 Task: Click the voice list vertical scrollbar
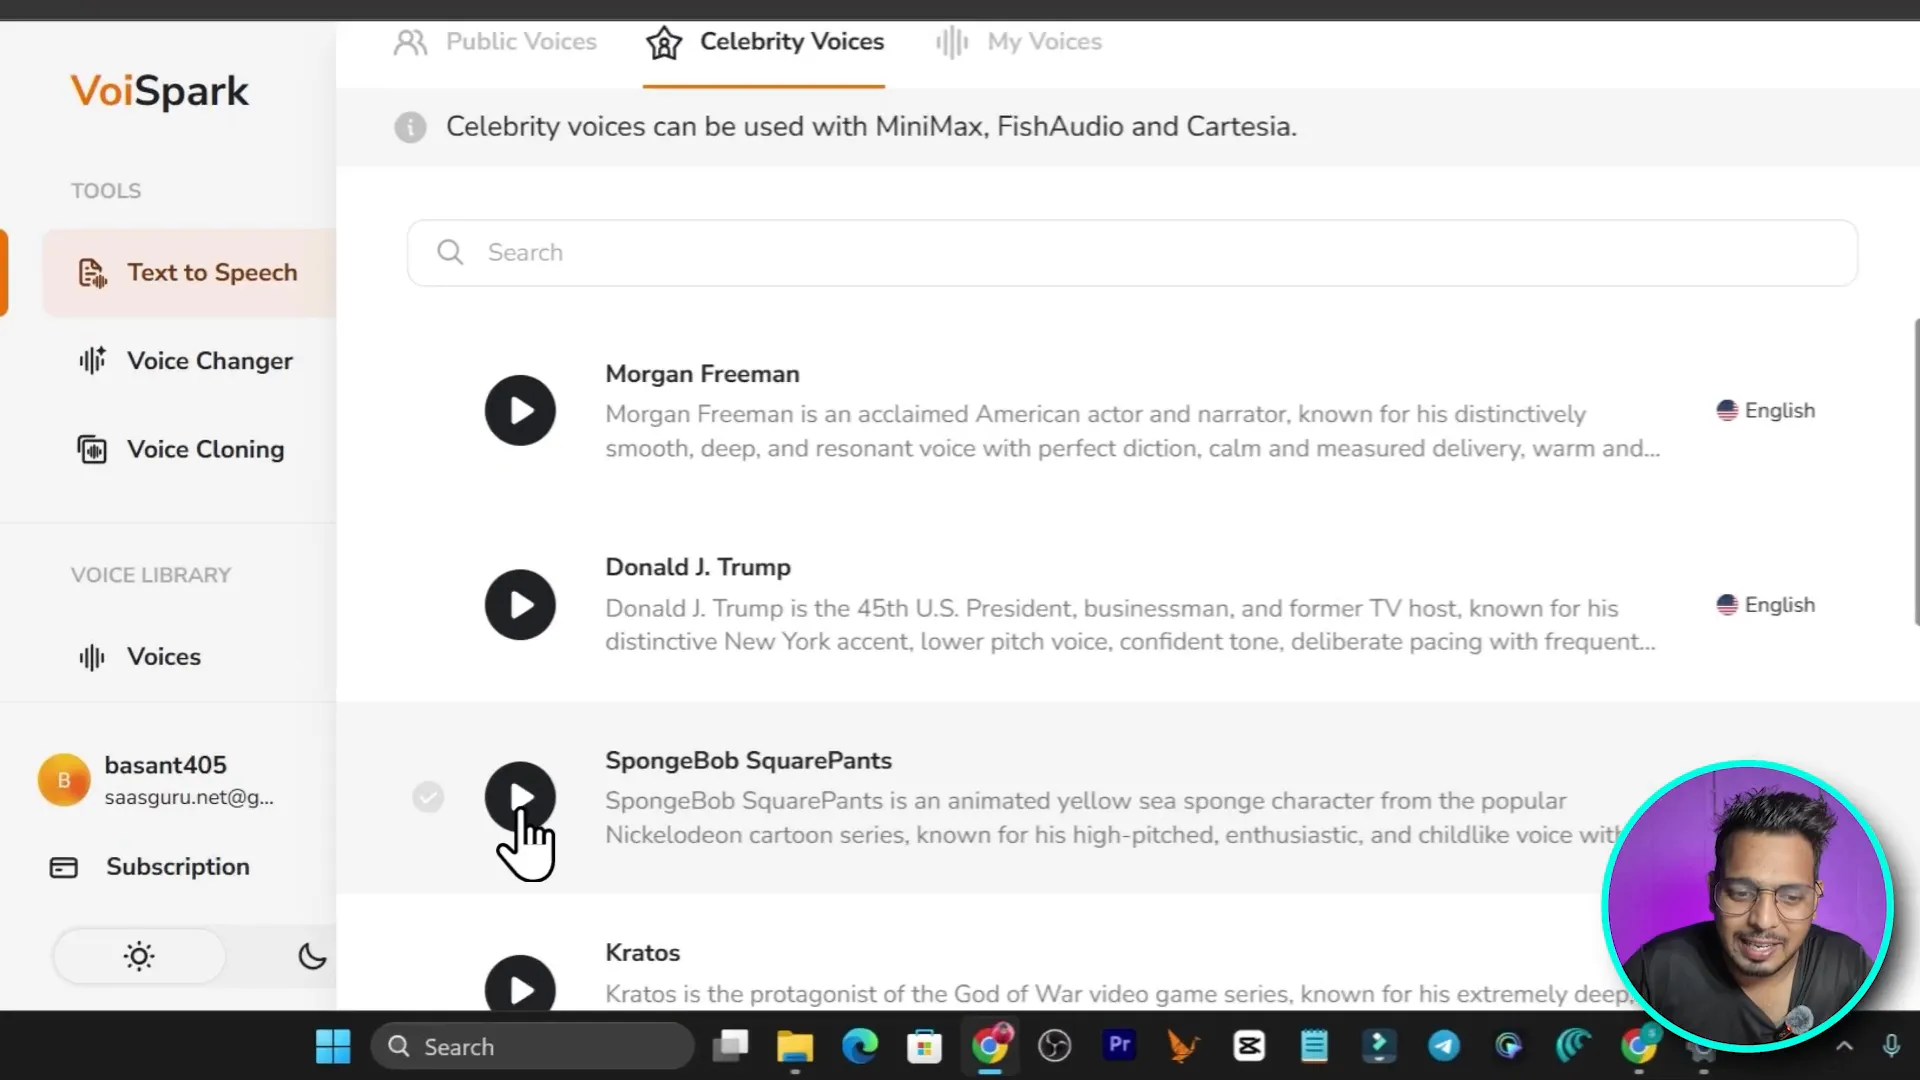tap(1915, 470)
